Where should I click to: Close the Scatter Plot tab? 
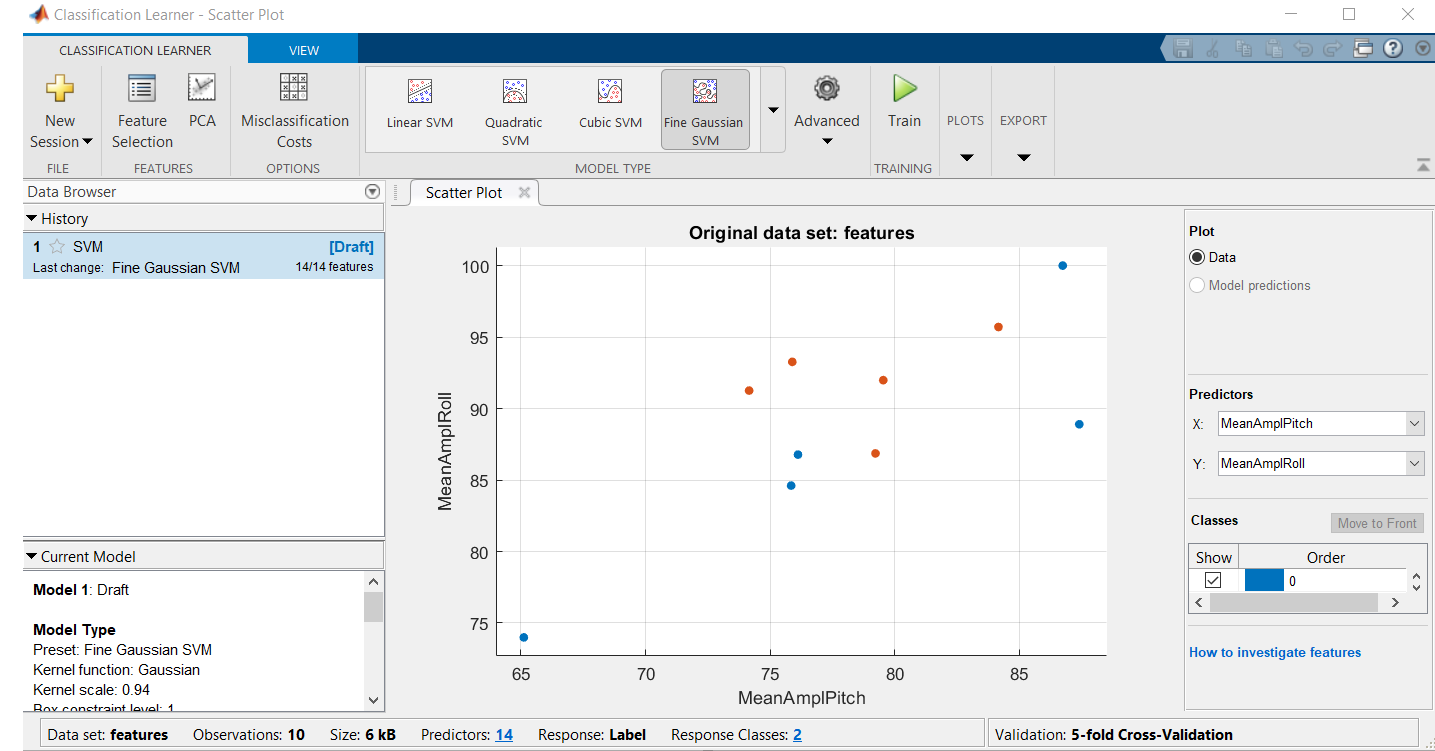click(x=525, y=192)
